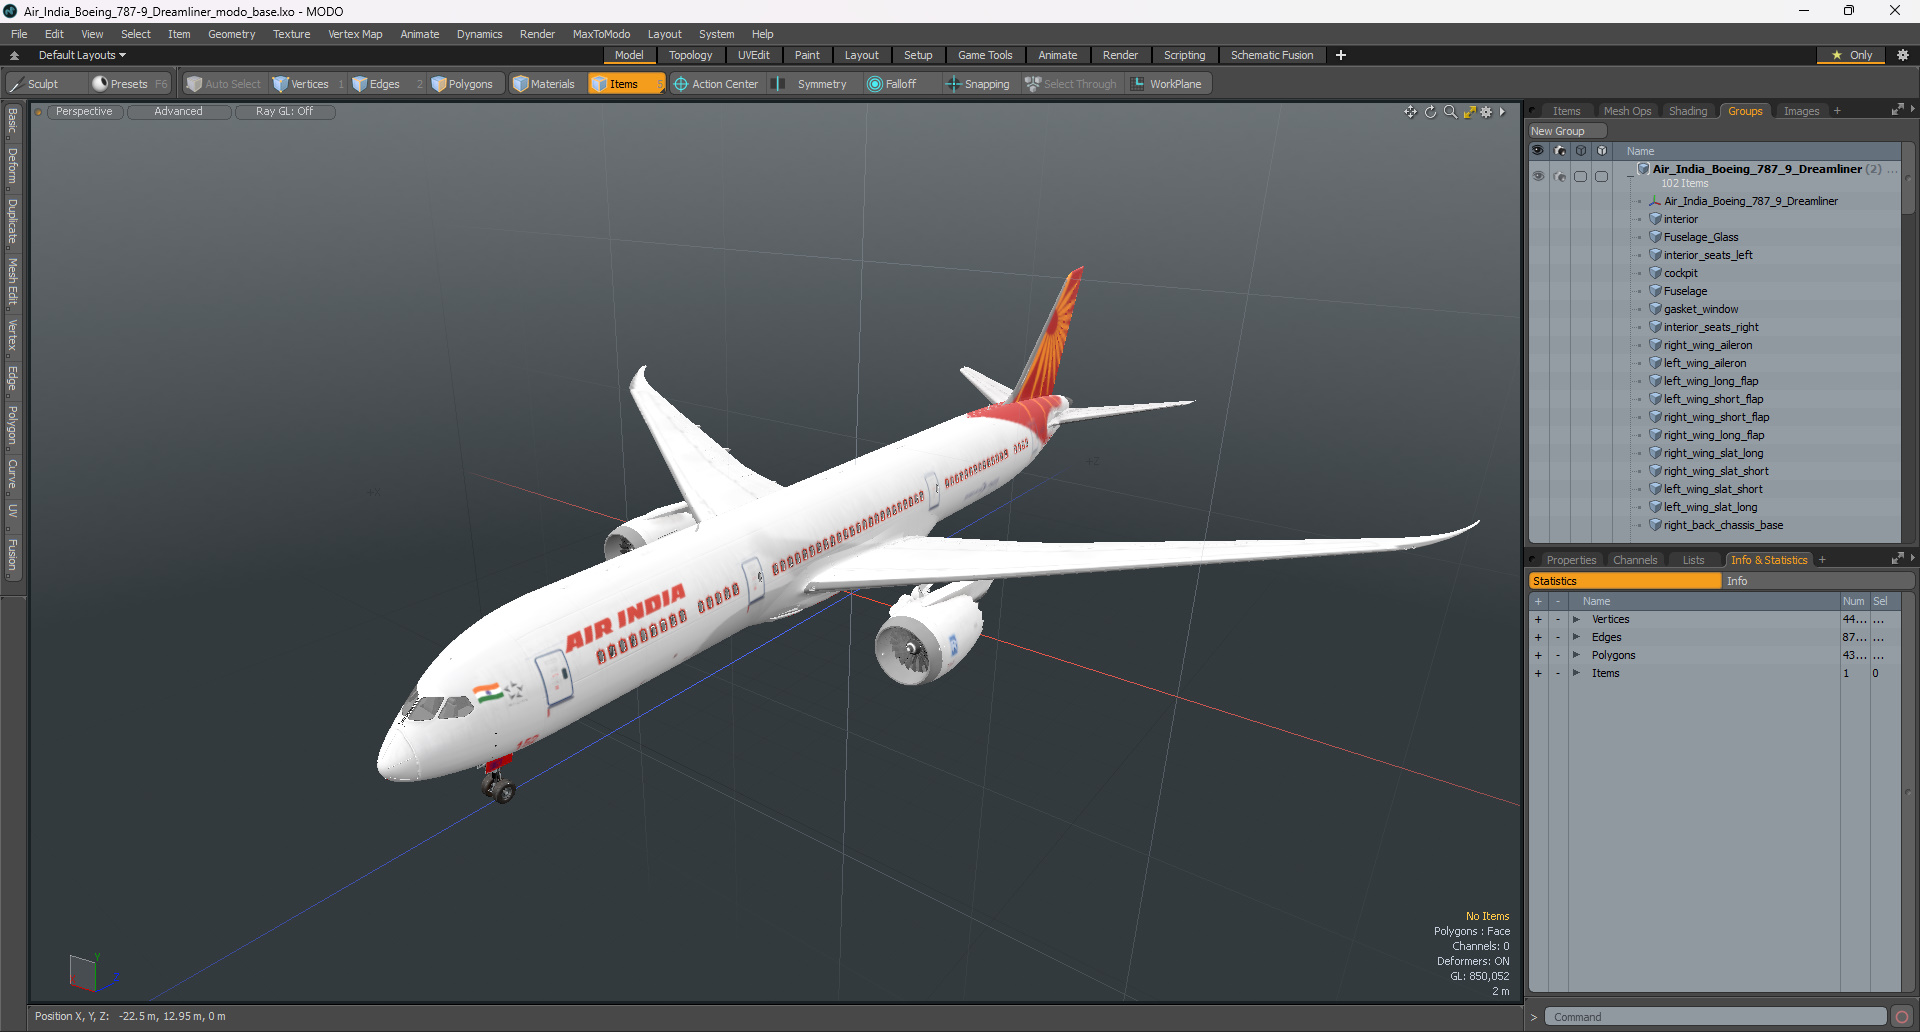
Task: Open layout preferences gear at top right
Action: coord(1903,55)
